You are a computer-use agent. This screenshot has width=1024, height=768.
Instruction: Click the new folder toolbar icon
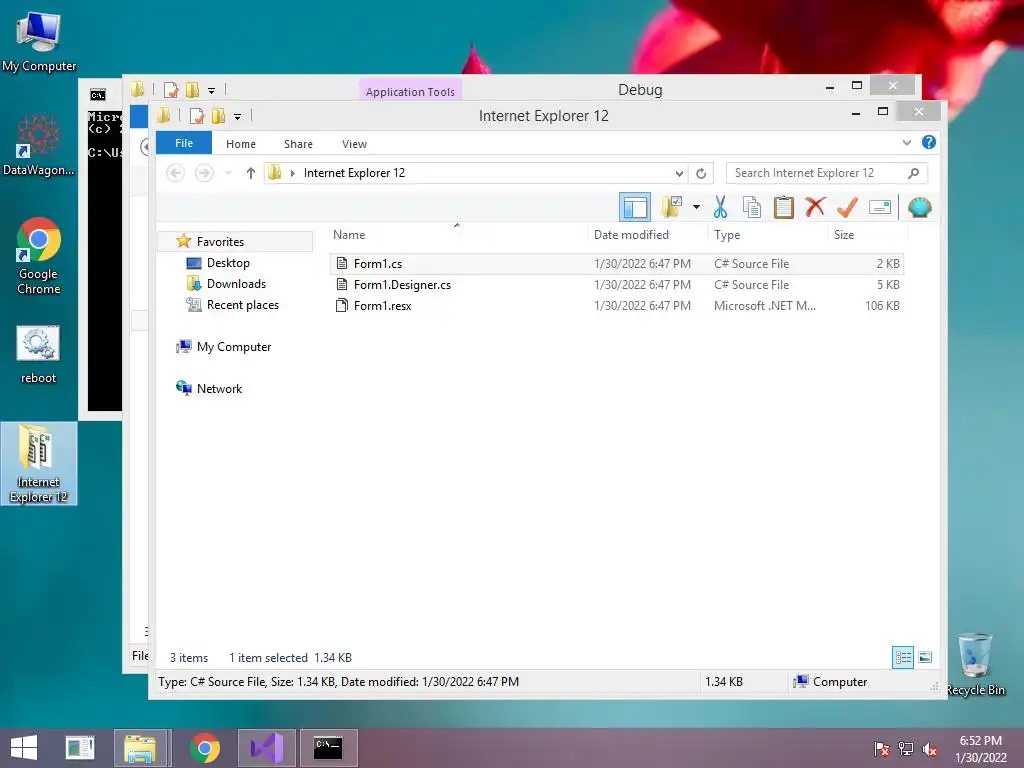(x=672, y=208)
